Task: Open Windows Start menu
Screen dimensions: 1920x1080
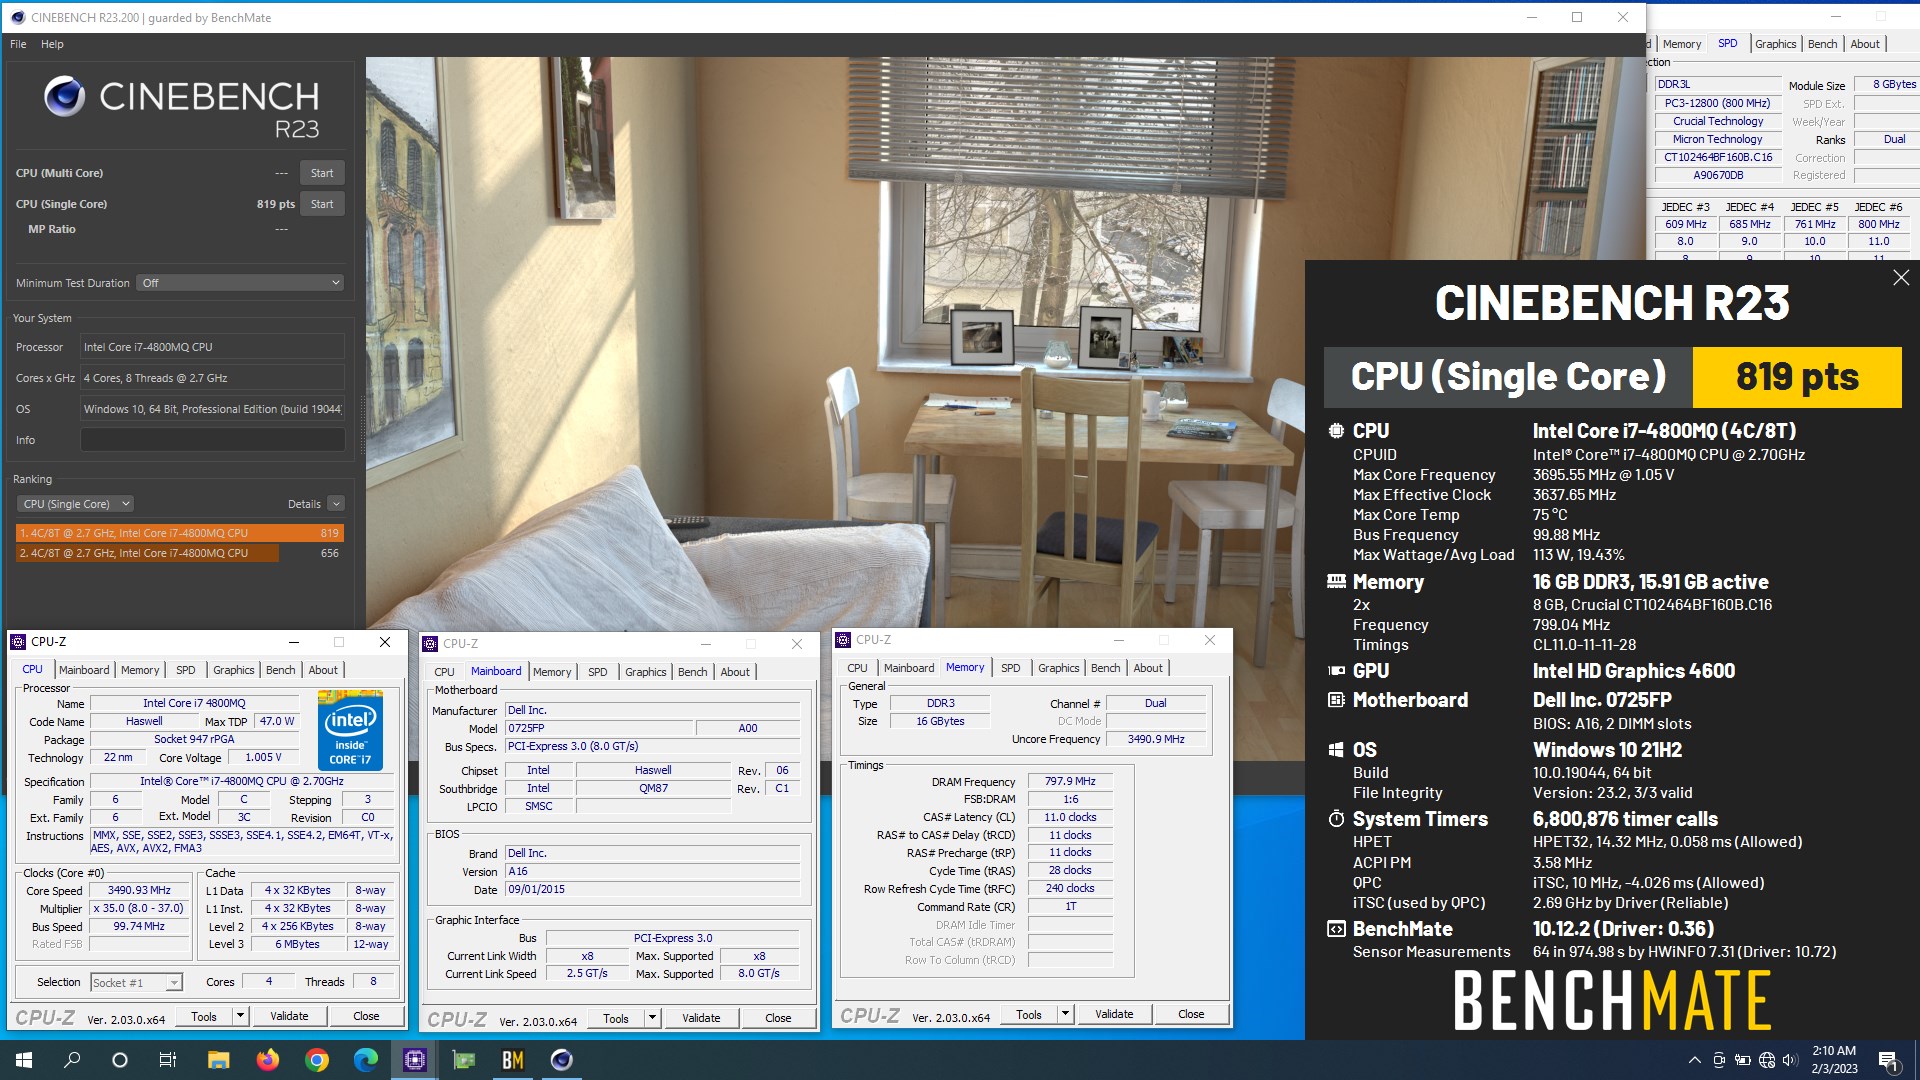Action: click(x=24, y=1060)
